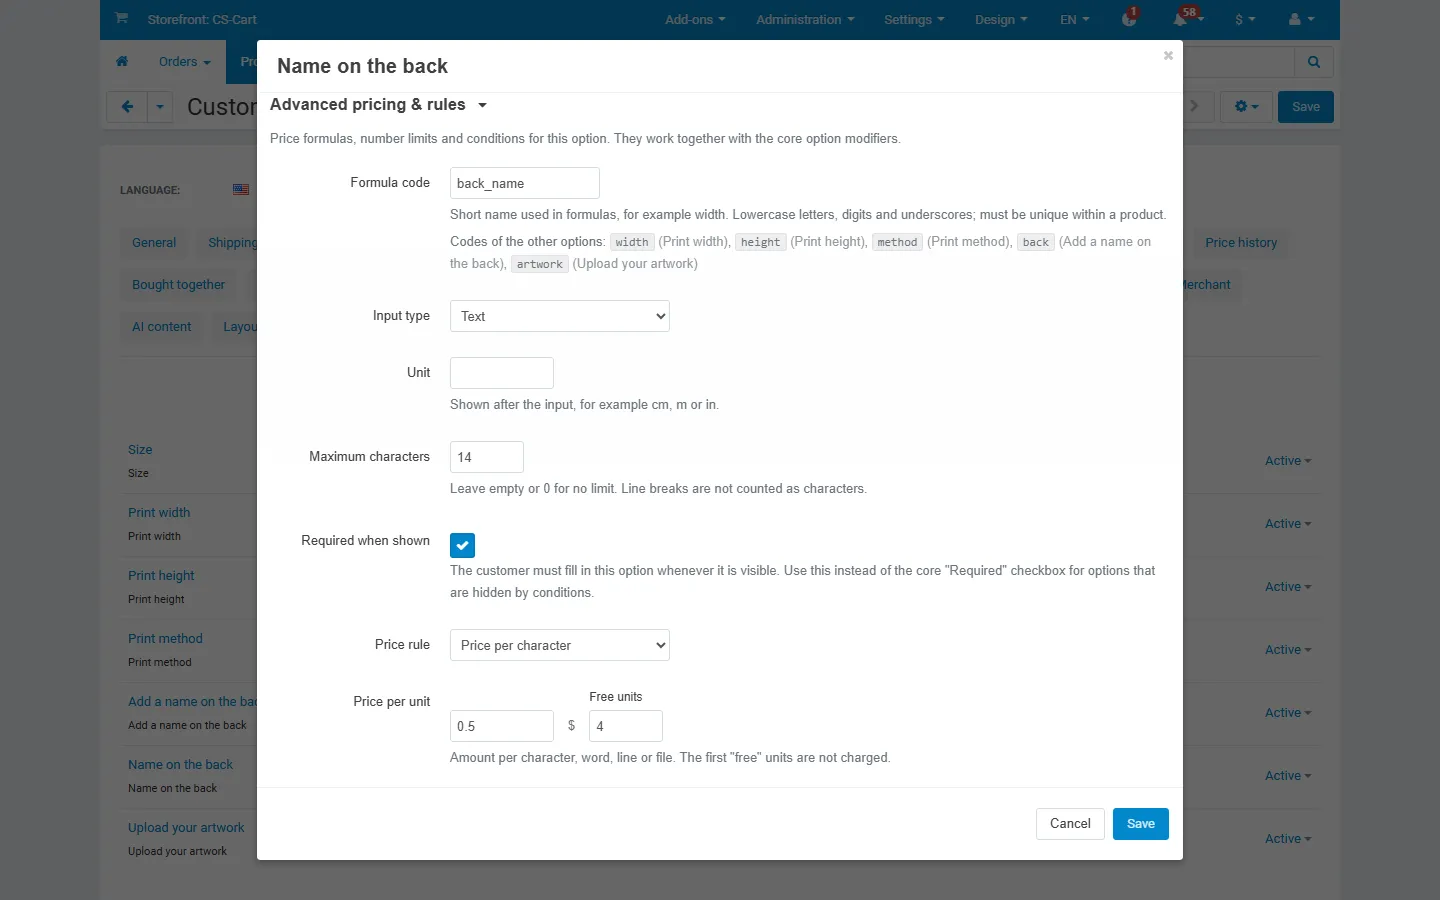Open the gear actions menu
The height and width of the screenshot is (900, 1440).
coord(1246,107)
